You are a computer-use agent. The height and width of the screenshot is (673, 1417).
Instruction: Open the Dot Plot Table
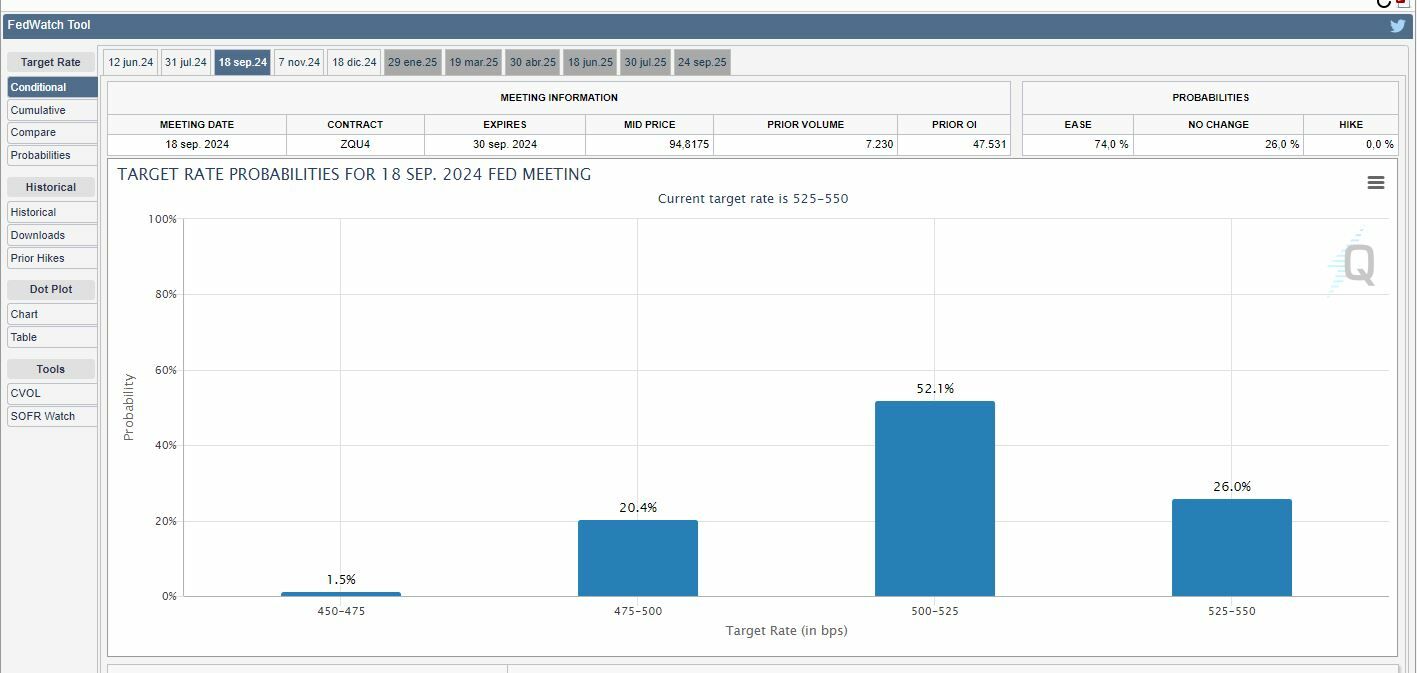click(52, 337)
